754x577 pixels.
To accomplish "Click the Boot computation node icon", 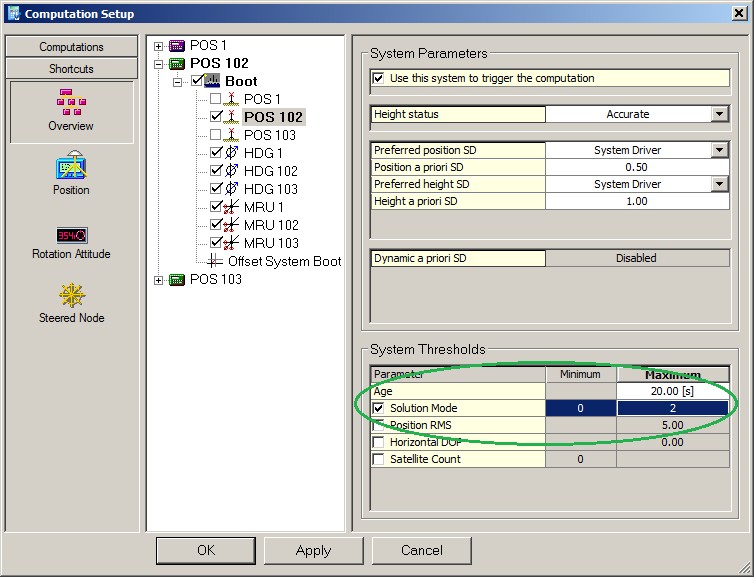I will point(212,81).
